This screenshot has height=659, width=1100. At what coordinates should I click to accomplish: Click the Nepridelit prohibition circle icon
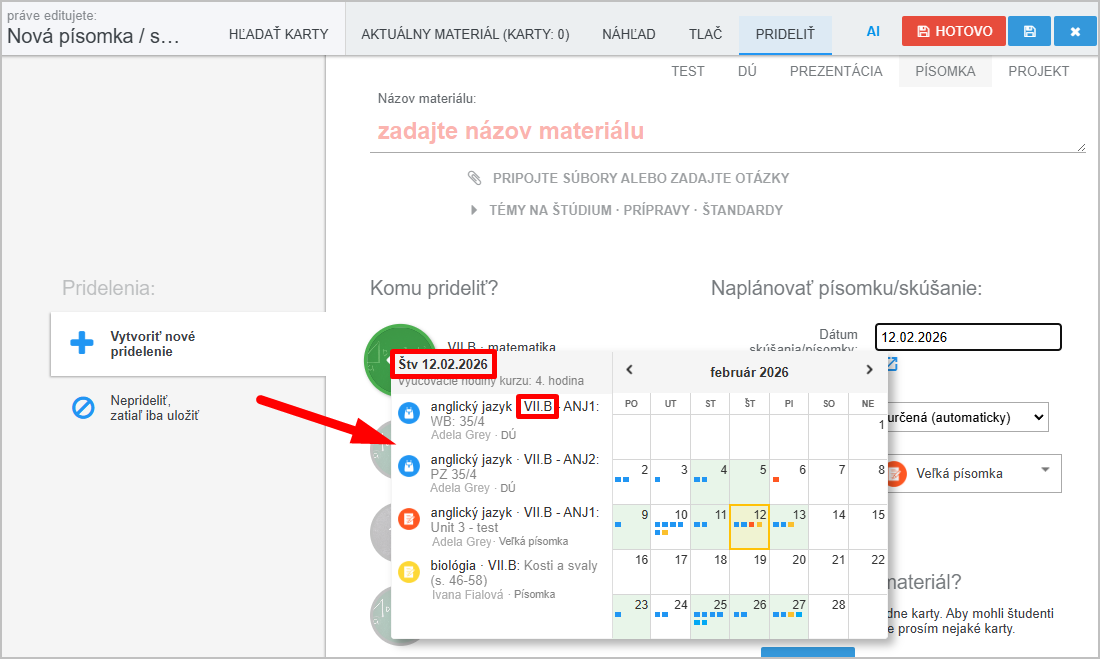[x=82, y=407]
